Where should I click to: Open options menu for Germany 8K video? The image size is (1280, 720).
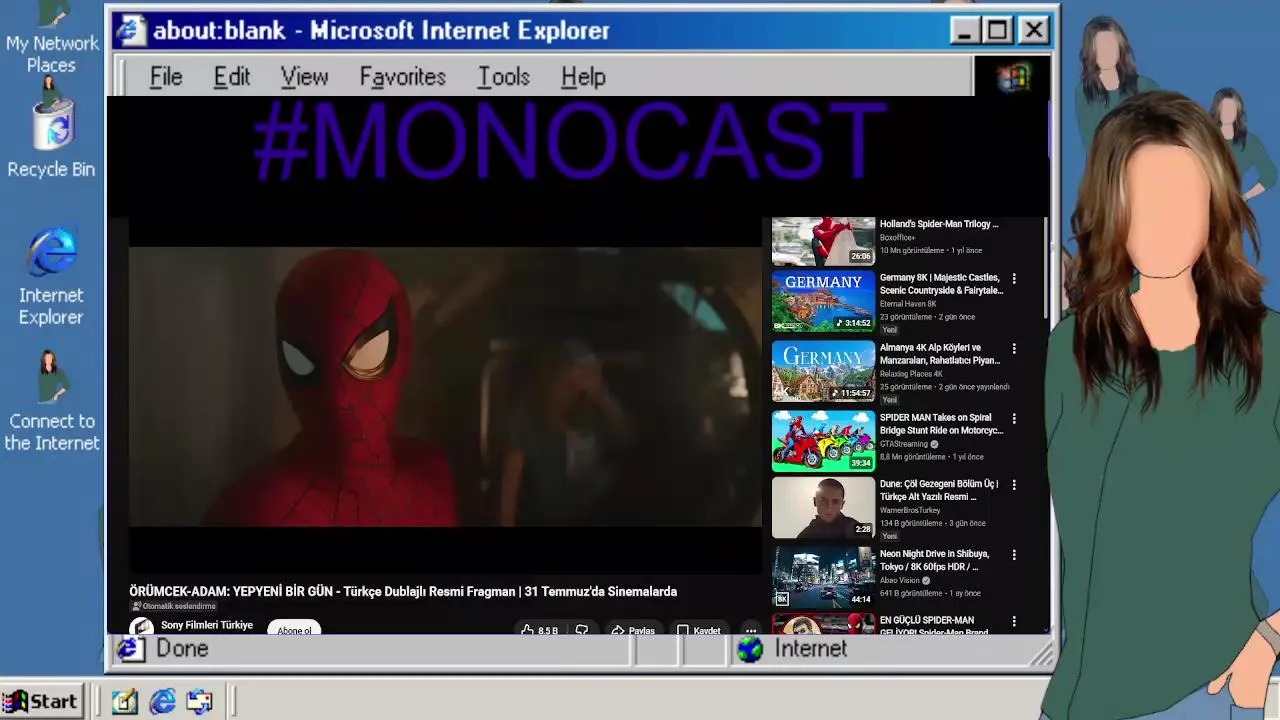(x=1014, y=279)
